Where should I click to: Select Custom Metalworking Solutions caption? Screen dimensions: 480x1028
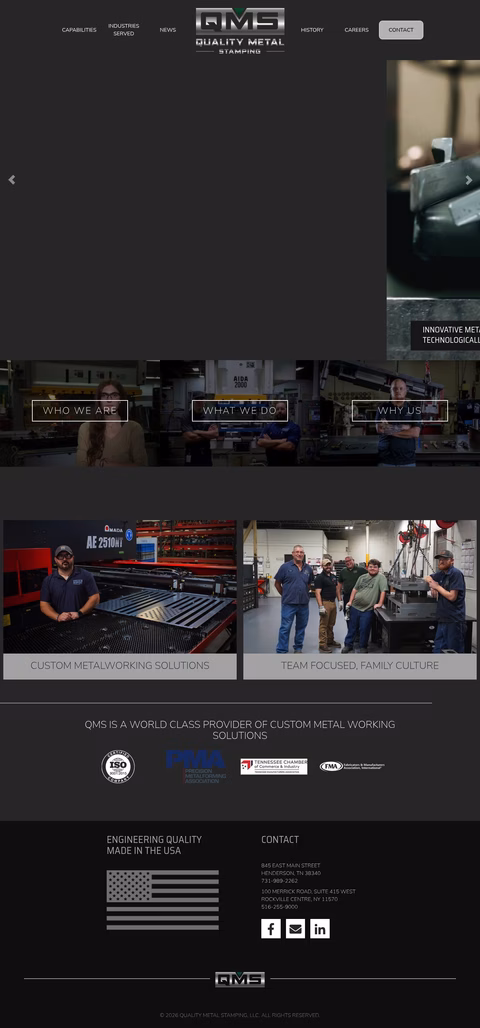120,666
